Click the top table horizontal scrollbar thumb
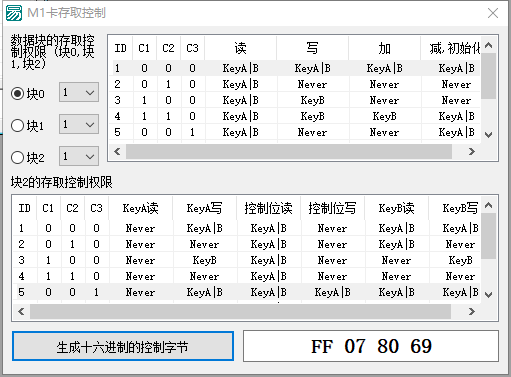511x377 pixels. pyautogui.click(x=289, y=152)
